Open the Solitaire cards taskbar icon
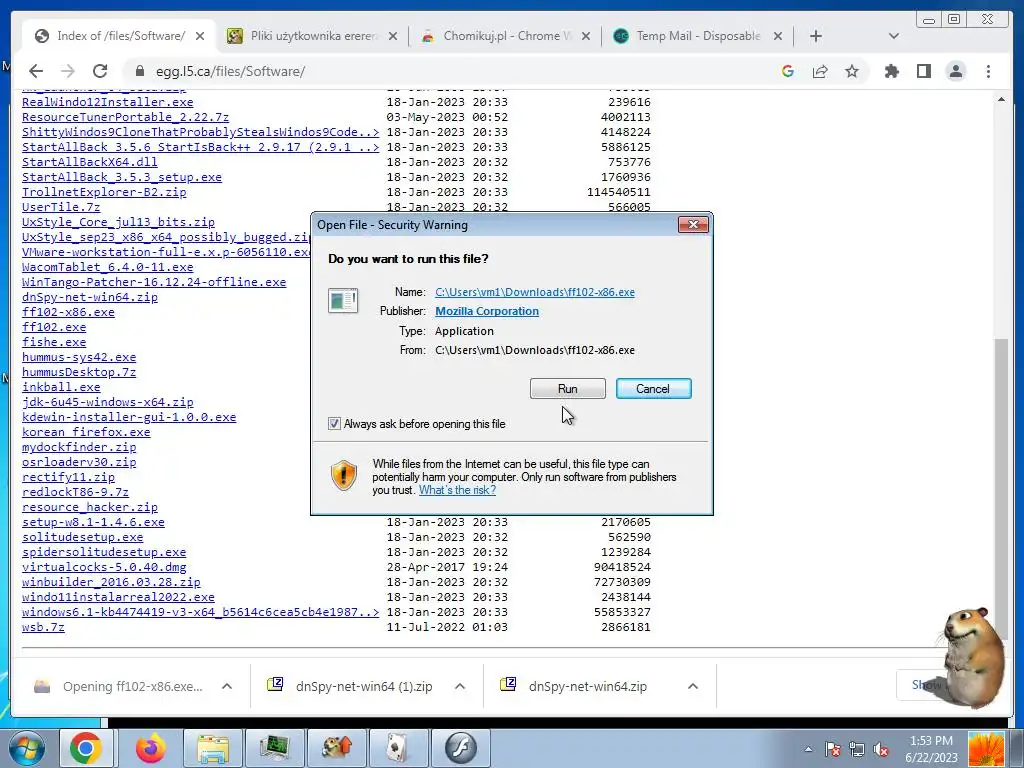 coord(398,748)
